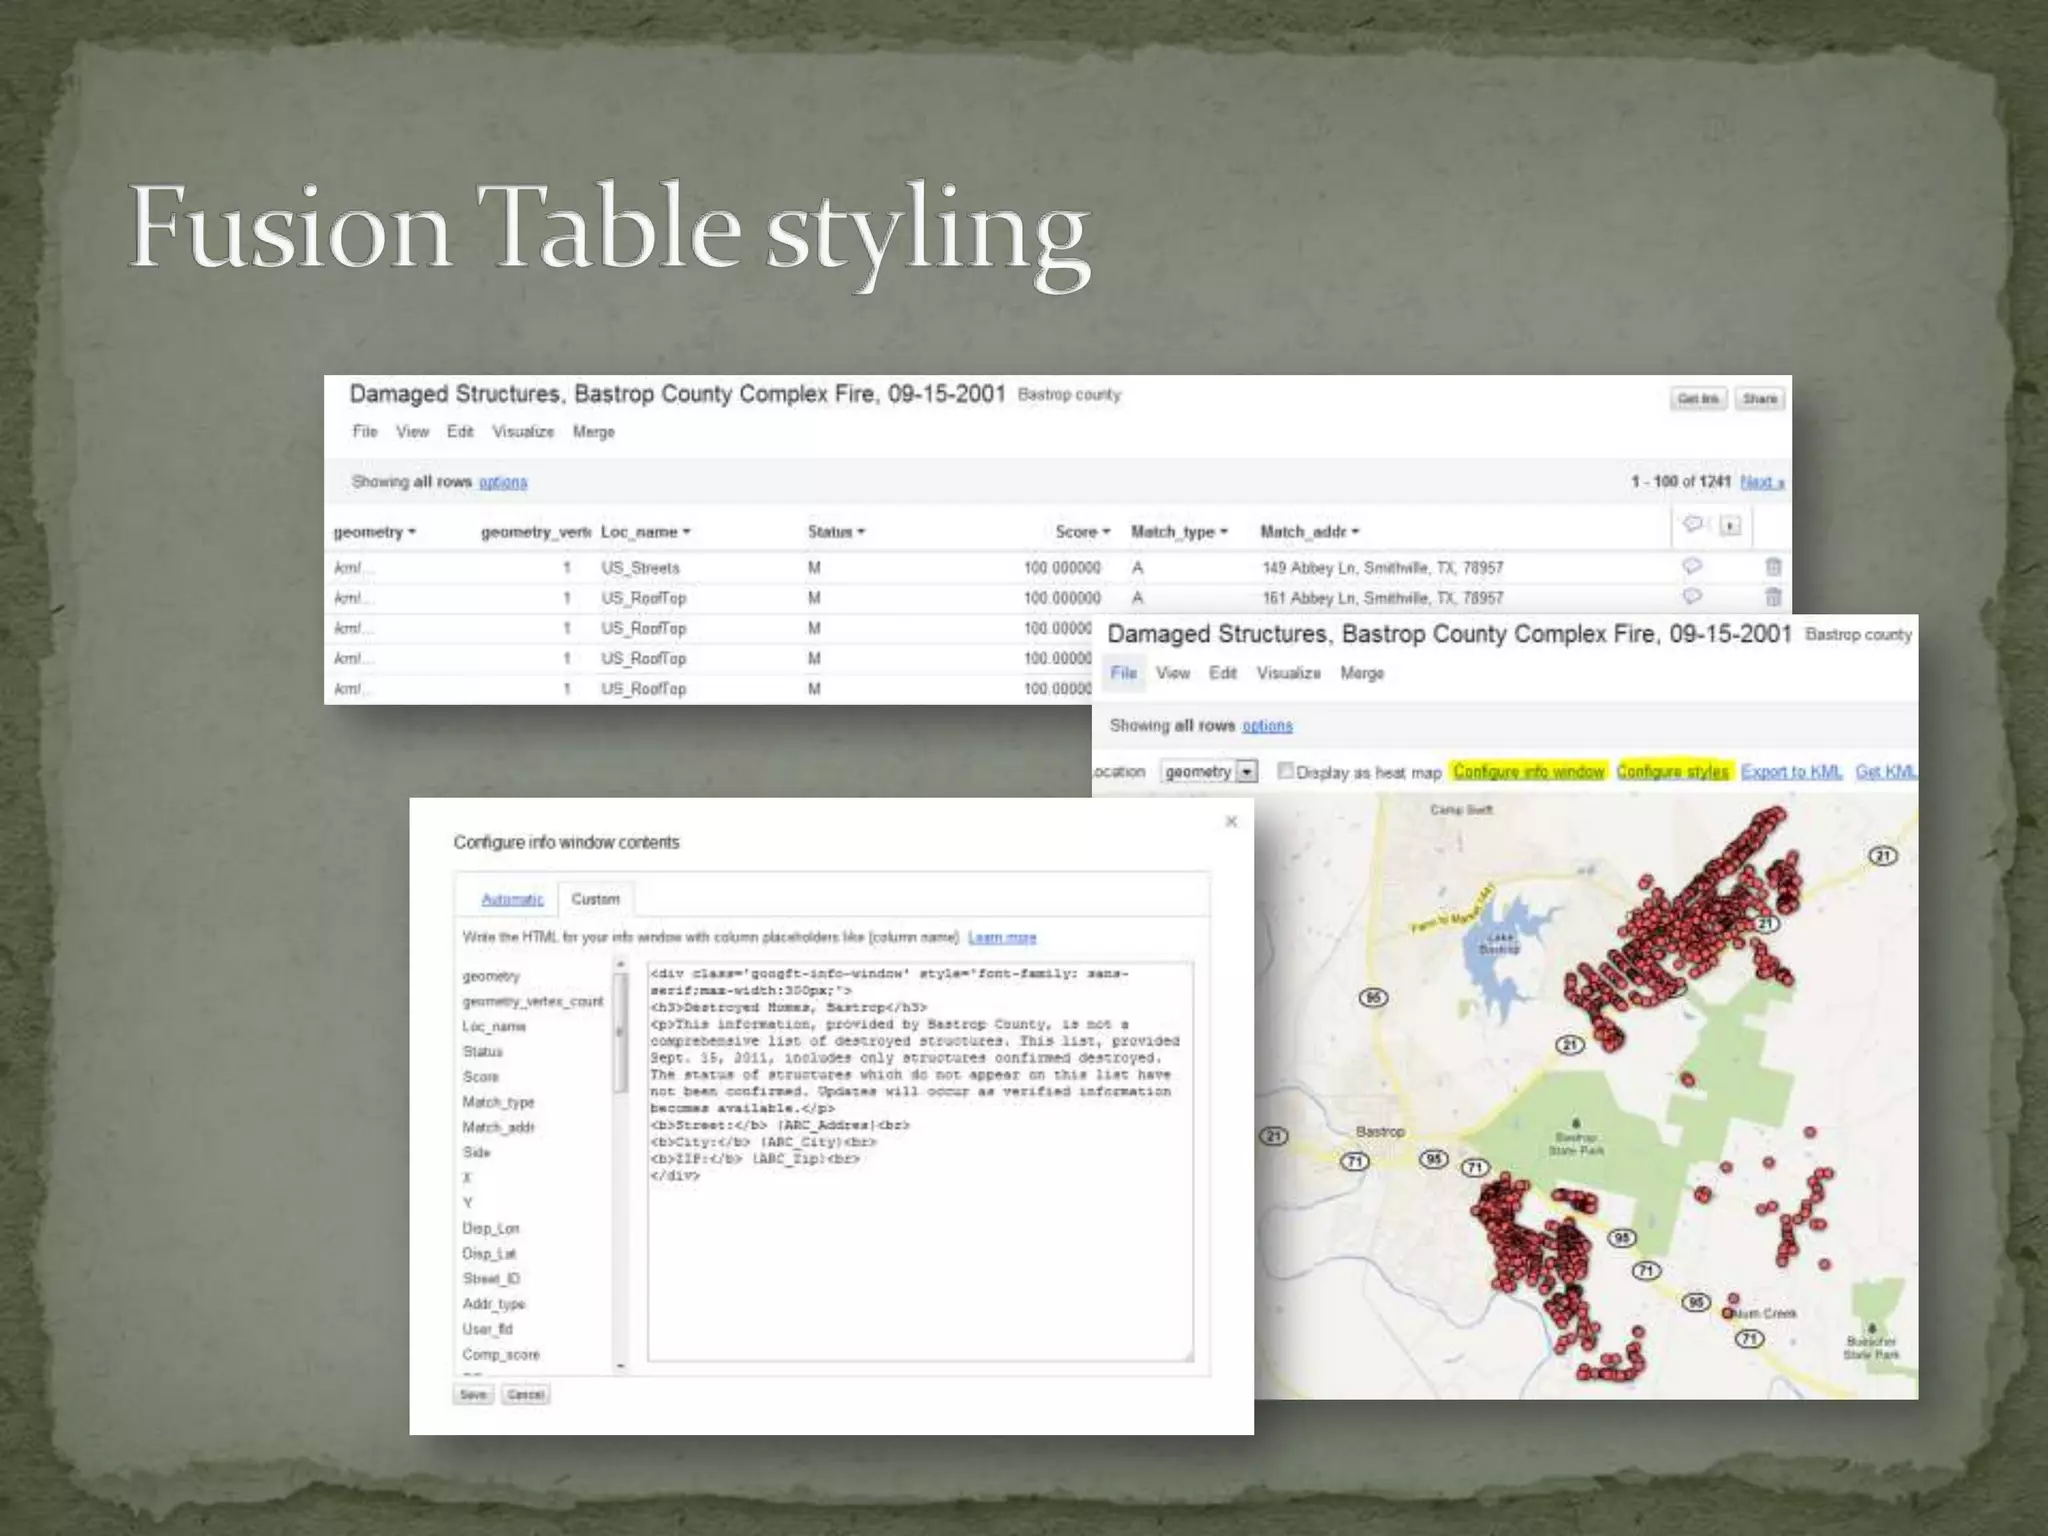Select Loc_name in dialog column list

click(494, 1026)
